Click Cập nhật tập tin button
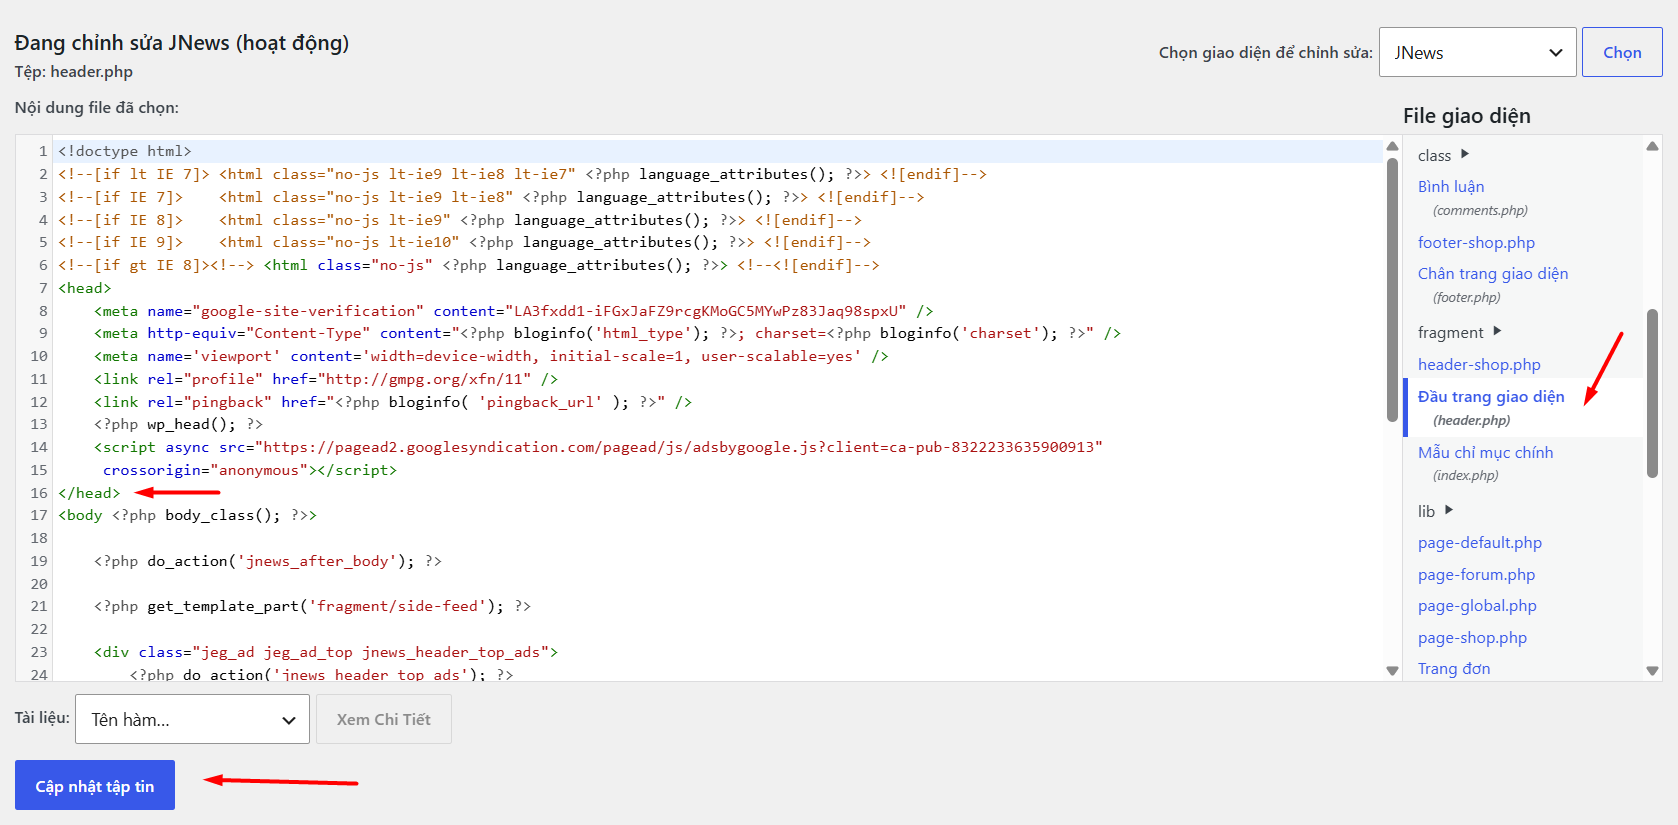1678x825 pixels. click(95, 786)
